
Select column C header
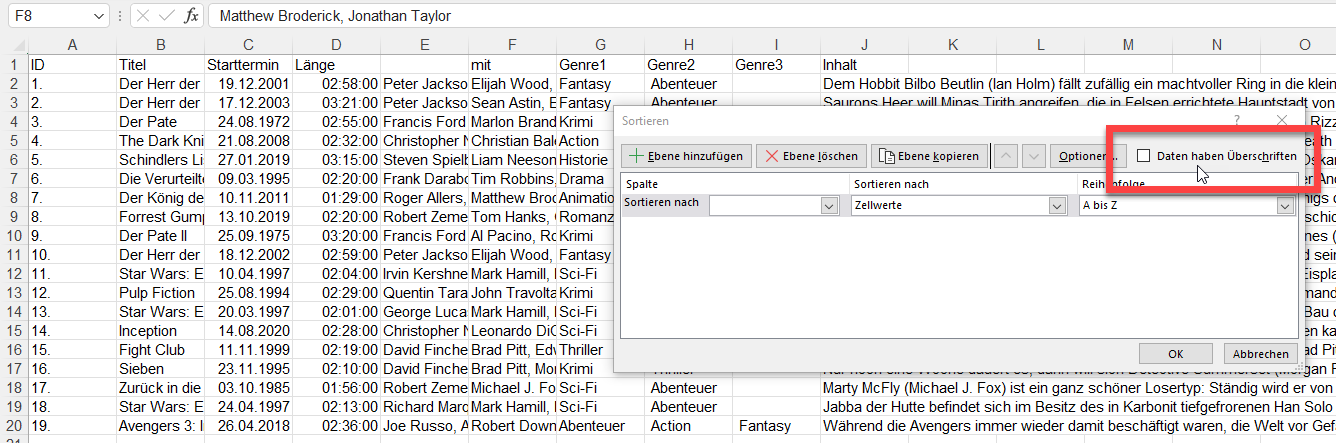pos(248,45)
